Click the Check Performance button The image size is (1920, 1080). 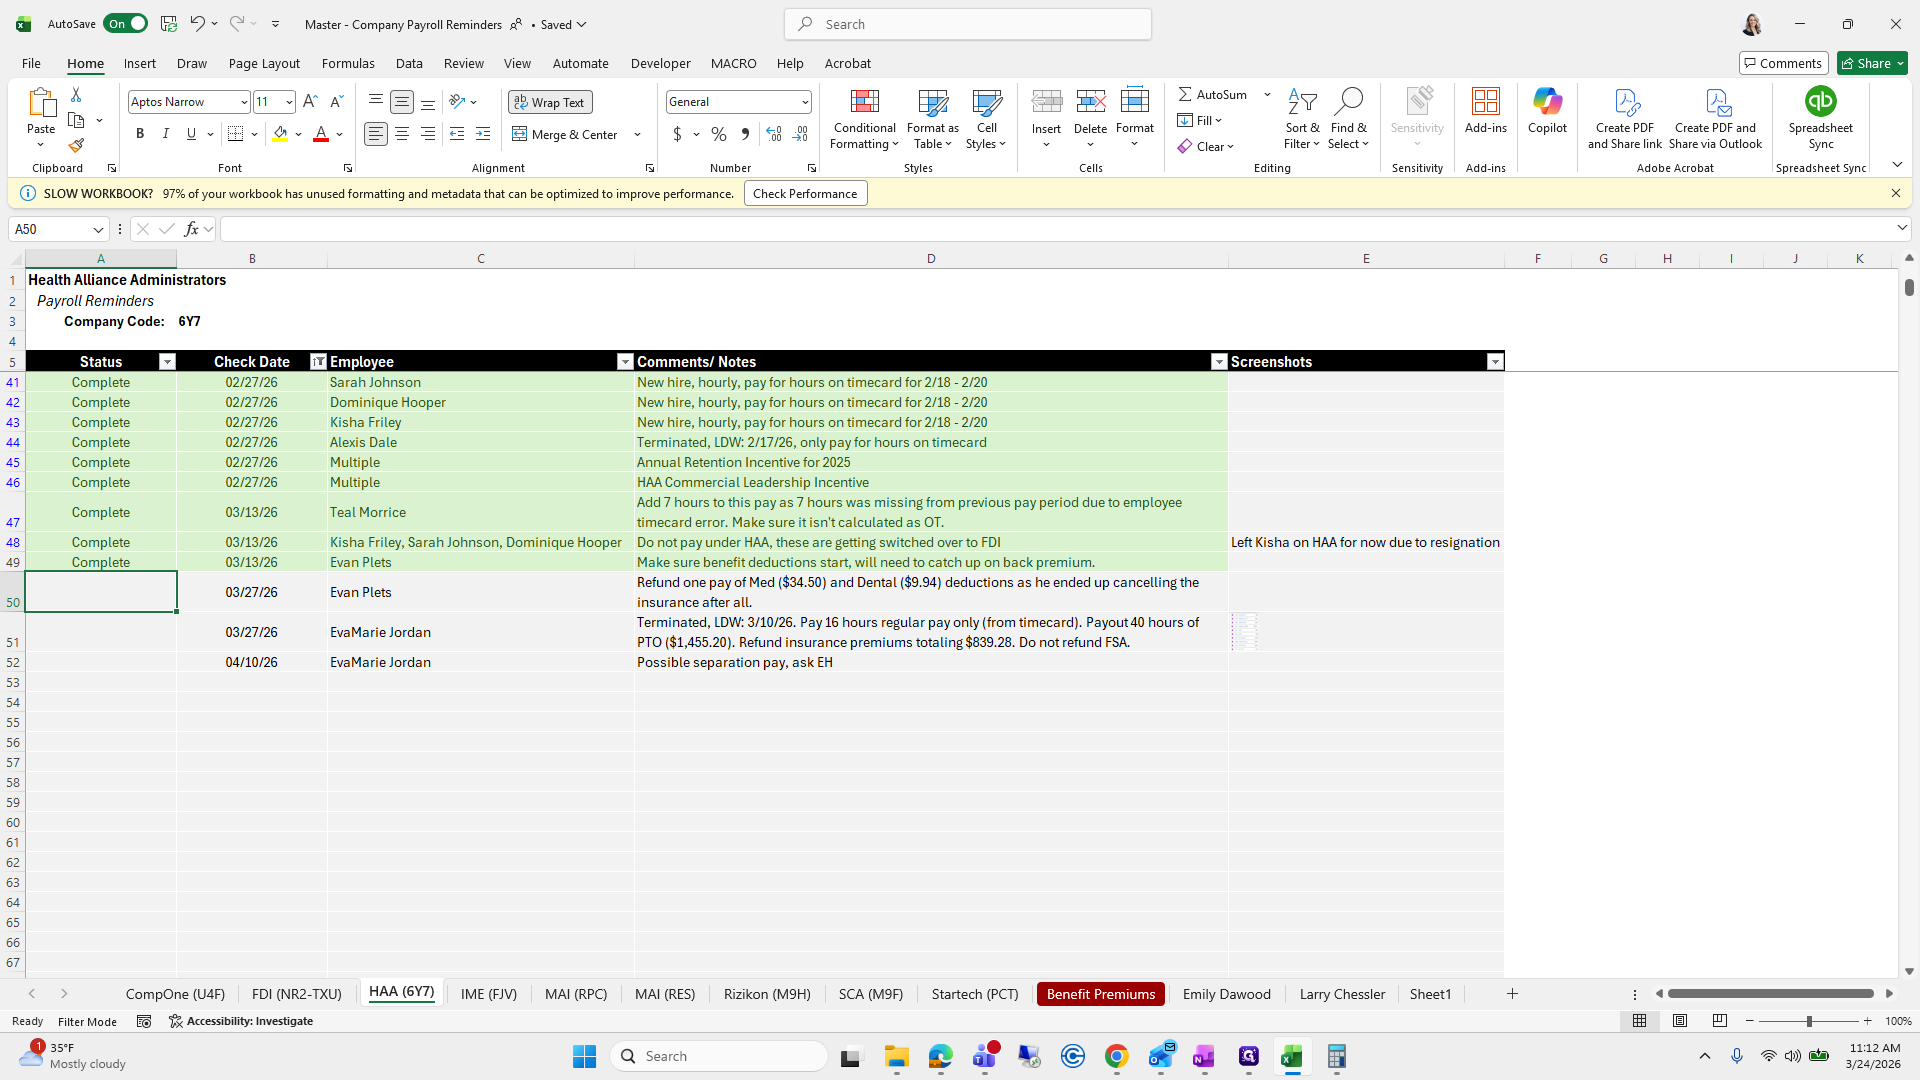(x=805, y=194)
